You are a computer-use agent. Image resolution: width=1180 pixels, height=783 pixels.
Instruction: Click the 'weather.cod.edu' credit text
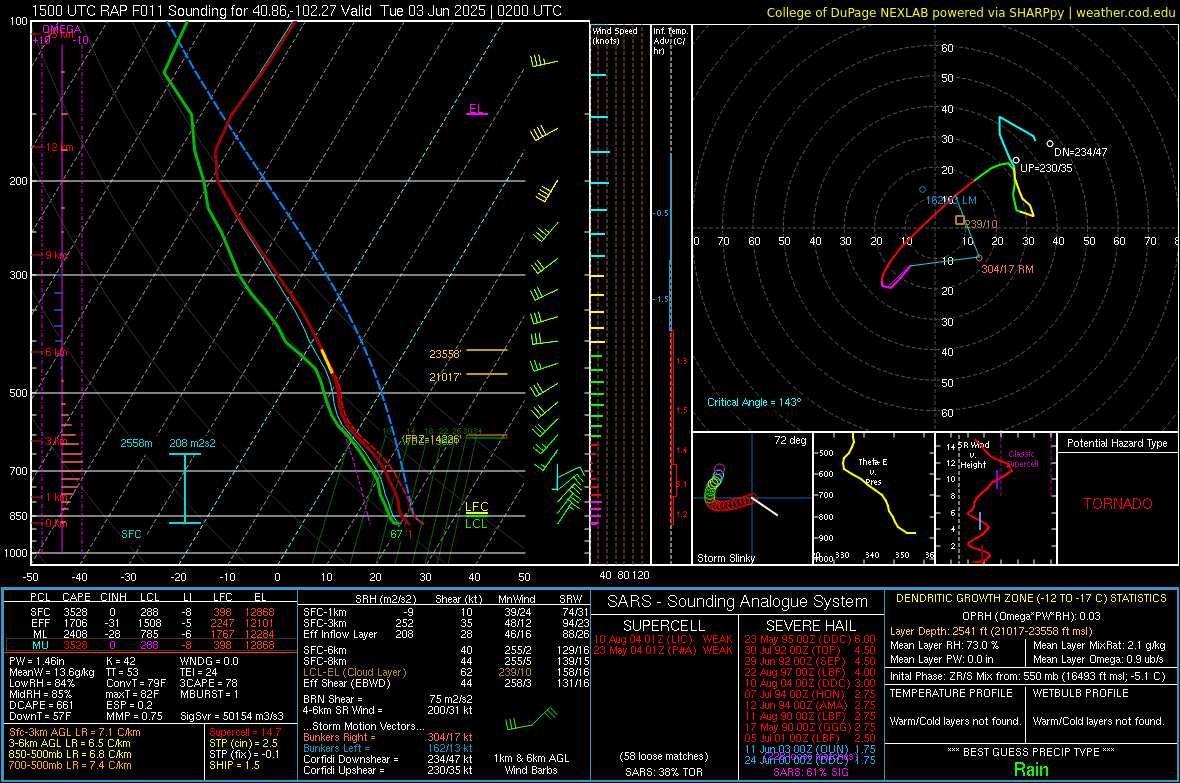pos(1125,12)
